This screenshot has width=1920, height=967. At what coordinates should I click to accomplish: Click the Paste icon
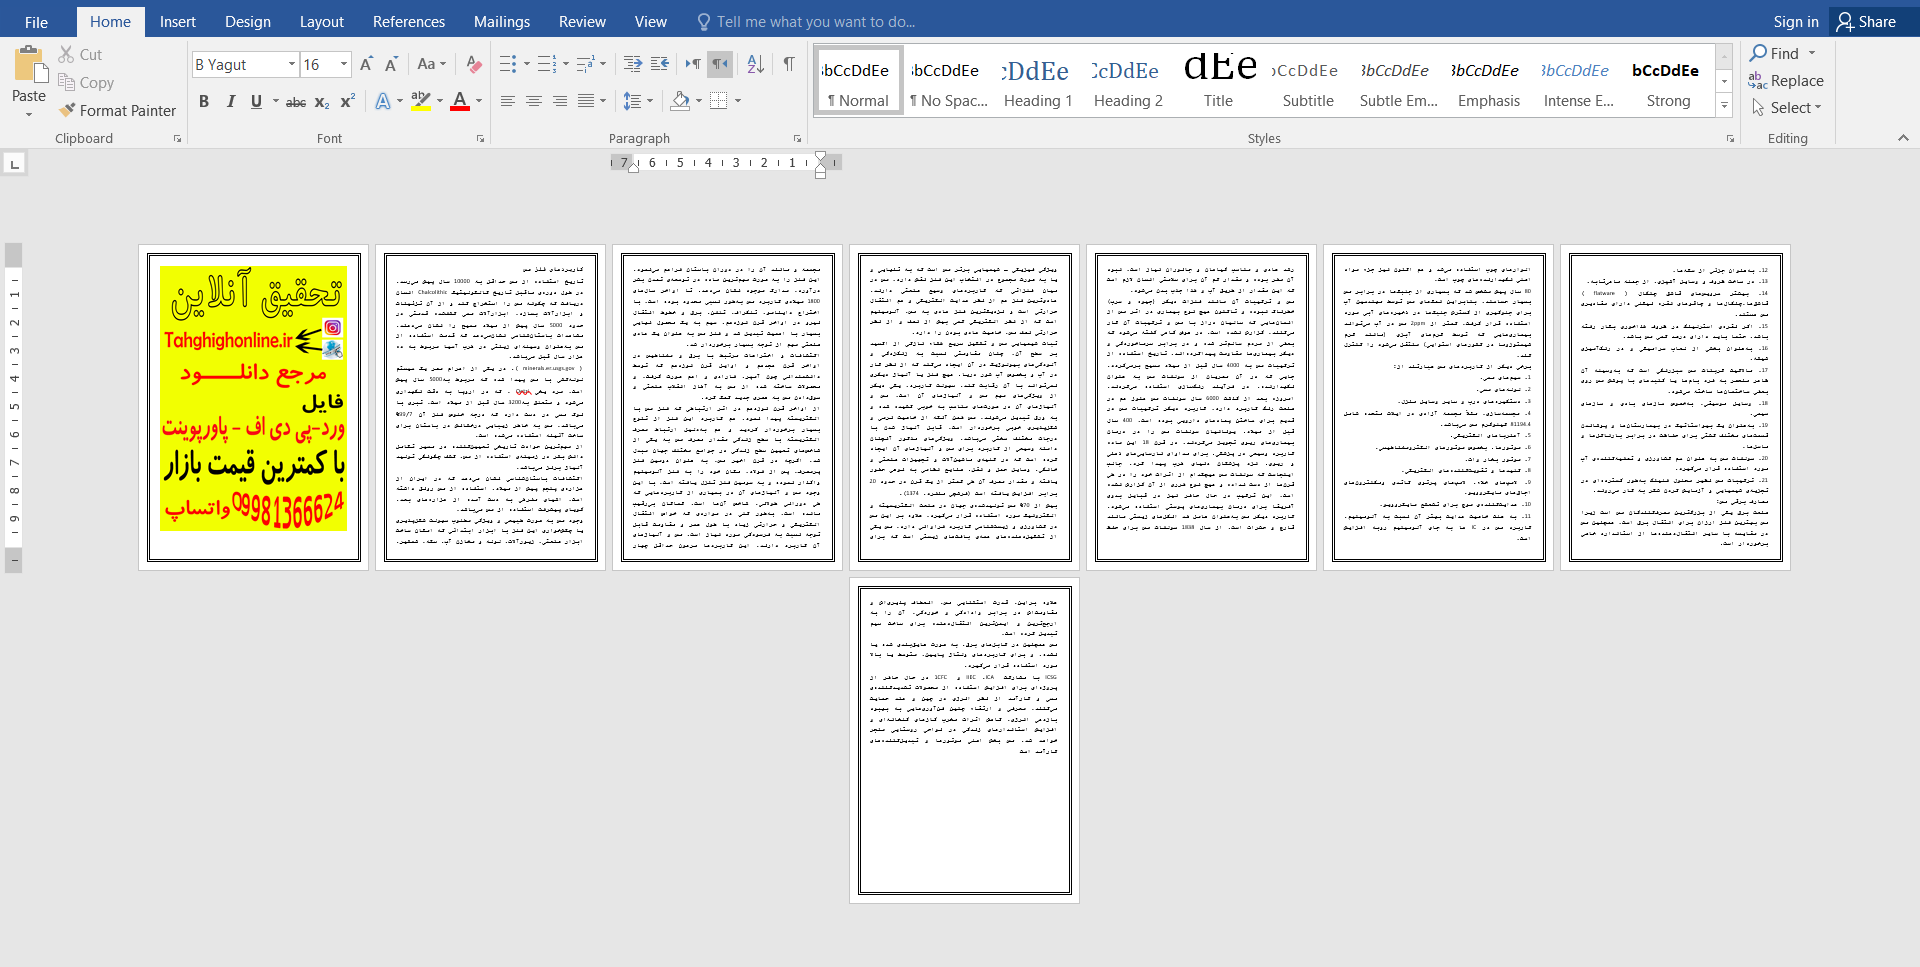click(x=29, y=64)
